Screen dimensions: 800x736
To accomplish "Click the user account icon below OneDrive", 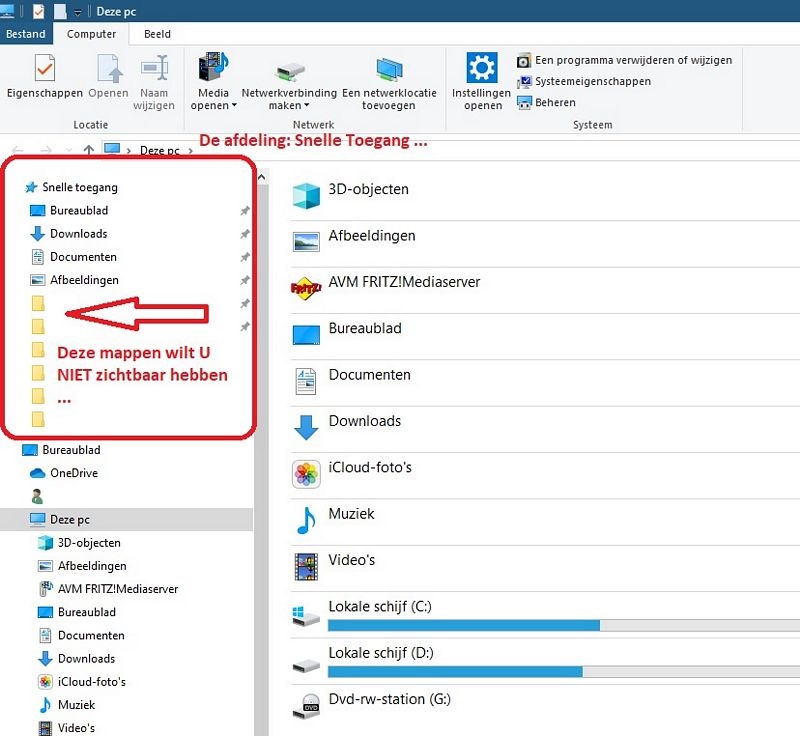I will pos(37,496).
